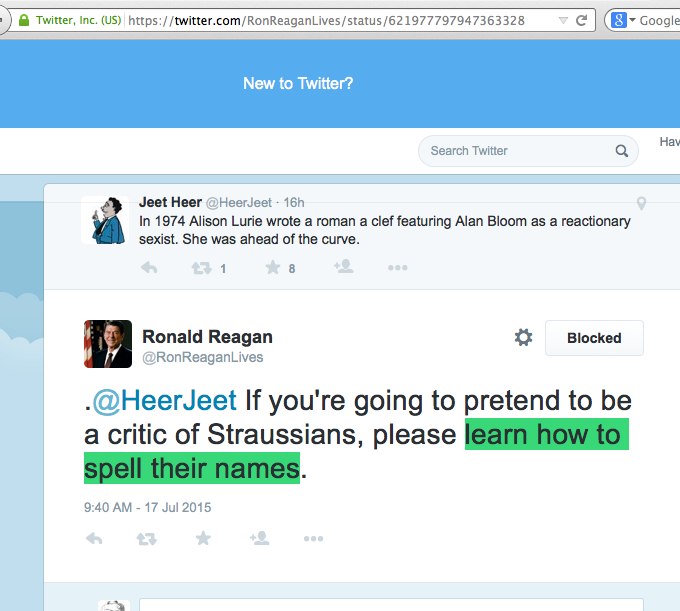Click the Blocked button
Image resolution: width=680 pixels, height=611 pixels.
594,338
